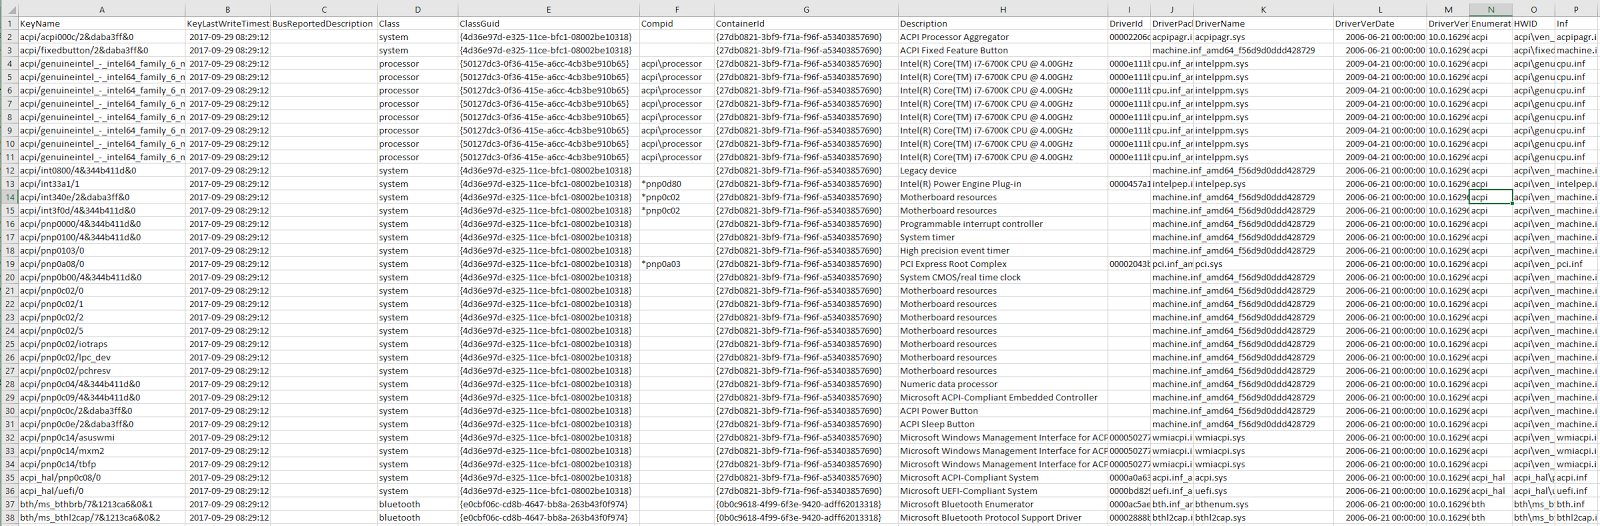This screenshot has height=526, width=1600.
Task: Select KeyName cell acpi_hal/pnp0c08/0
Action: [x=101, y=477]
